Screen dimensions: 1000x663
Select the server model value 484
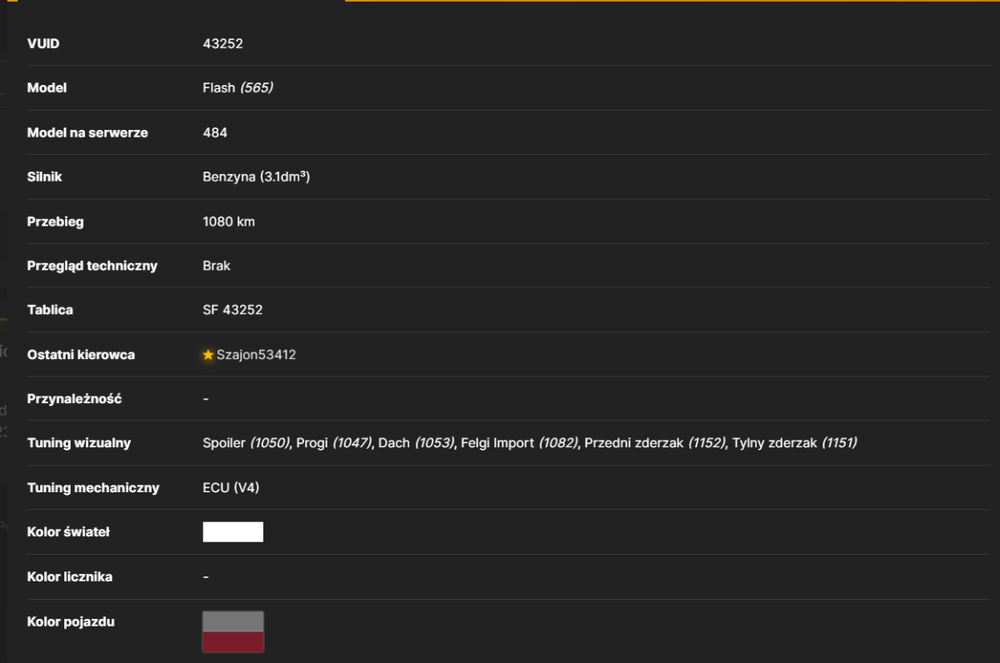point(215,133)
